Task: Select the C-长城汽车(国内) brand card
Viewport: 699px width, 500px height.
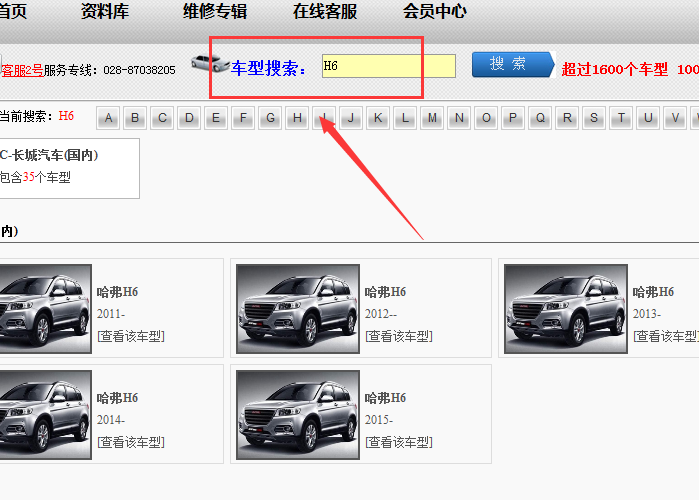Action: (x=69, y=168)
